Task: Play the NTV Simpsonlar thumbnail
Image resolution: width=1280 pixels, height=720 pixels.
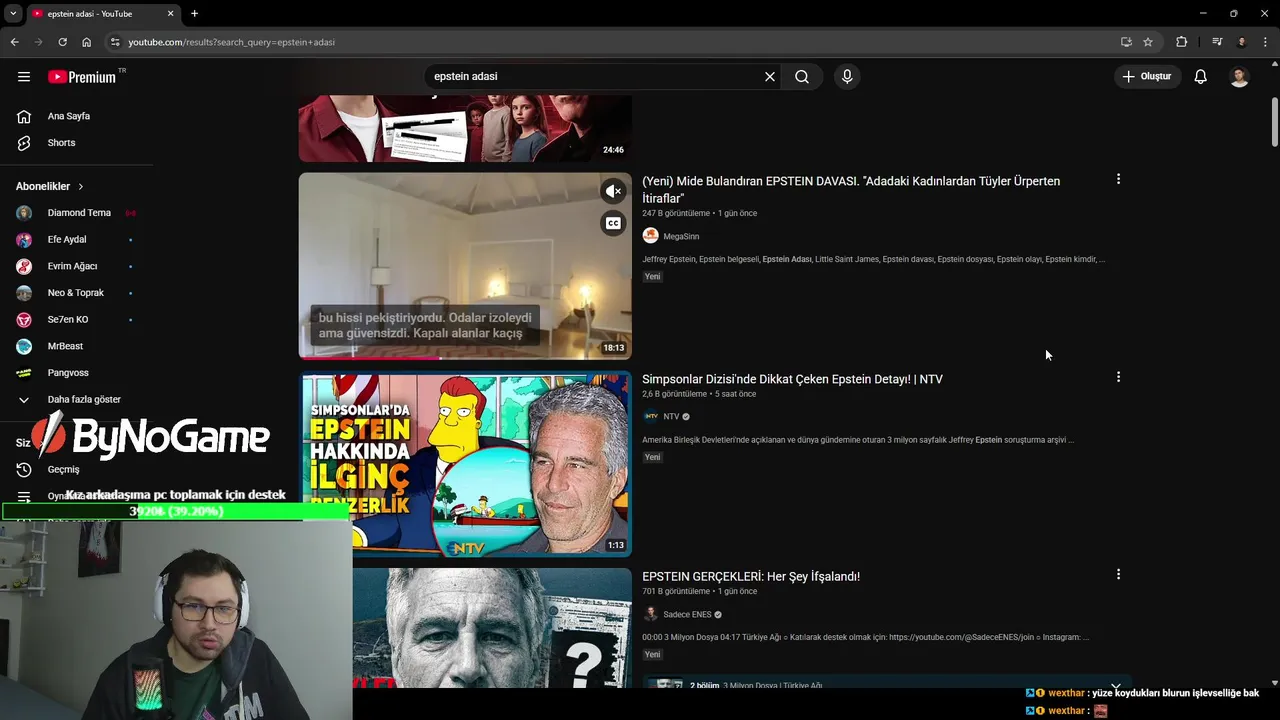Action: point(466,463)
